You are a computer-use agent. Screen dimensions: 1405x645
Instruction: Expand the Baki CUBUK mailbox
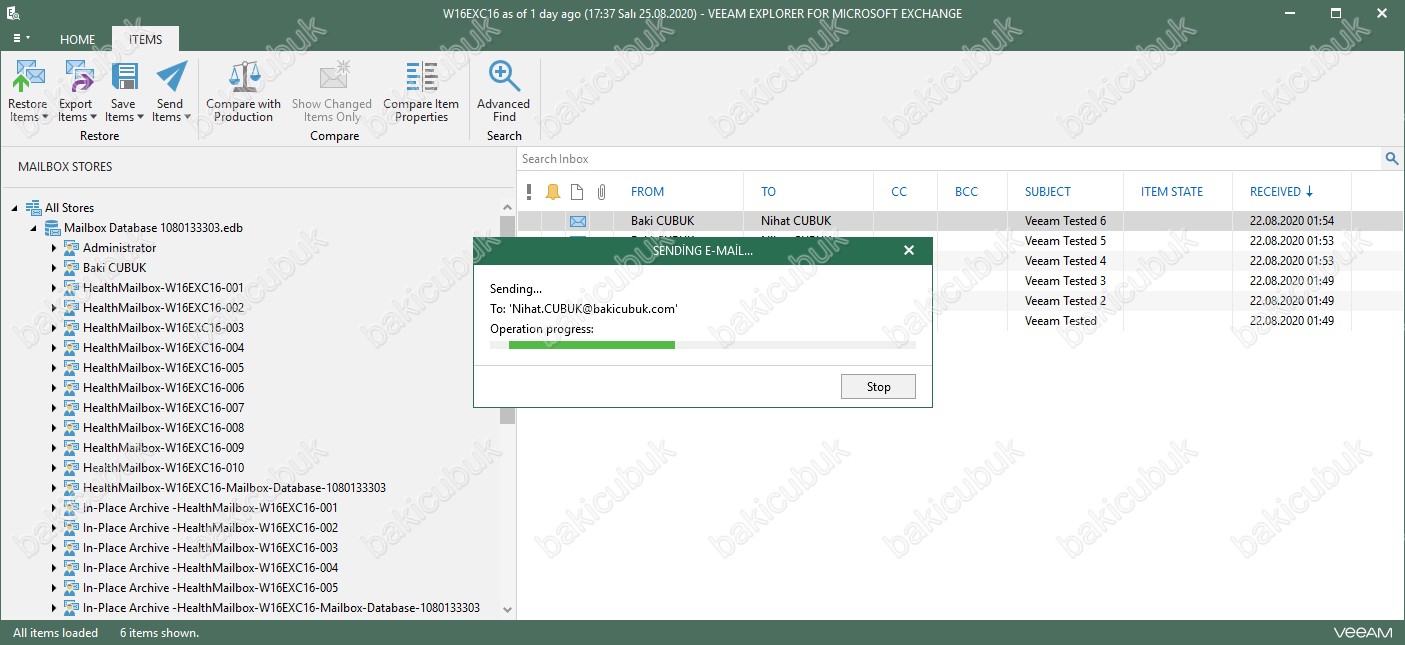click(x=54, y=268)
